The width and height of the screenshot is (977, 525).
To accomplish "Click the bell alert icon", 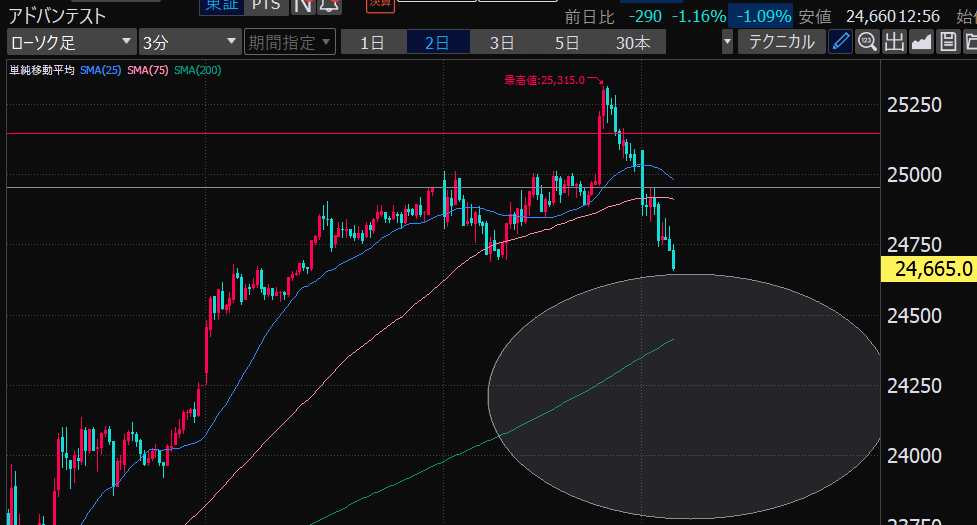I will pyautogui.click(x=328, y=5).
